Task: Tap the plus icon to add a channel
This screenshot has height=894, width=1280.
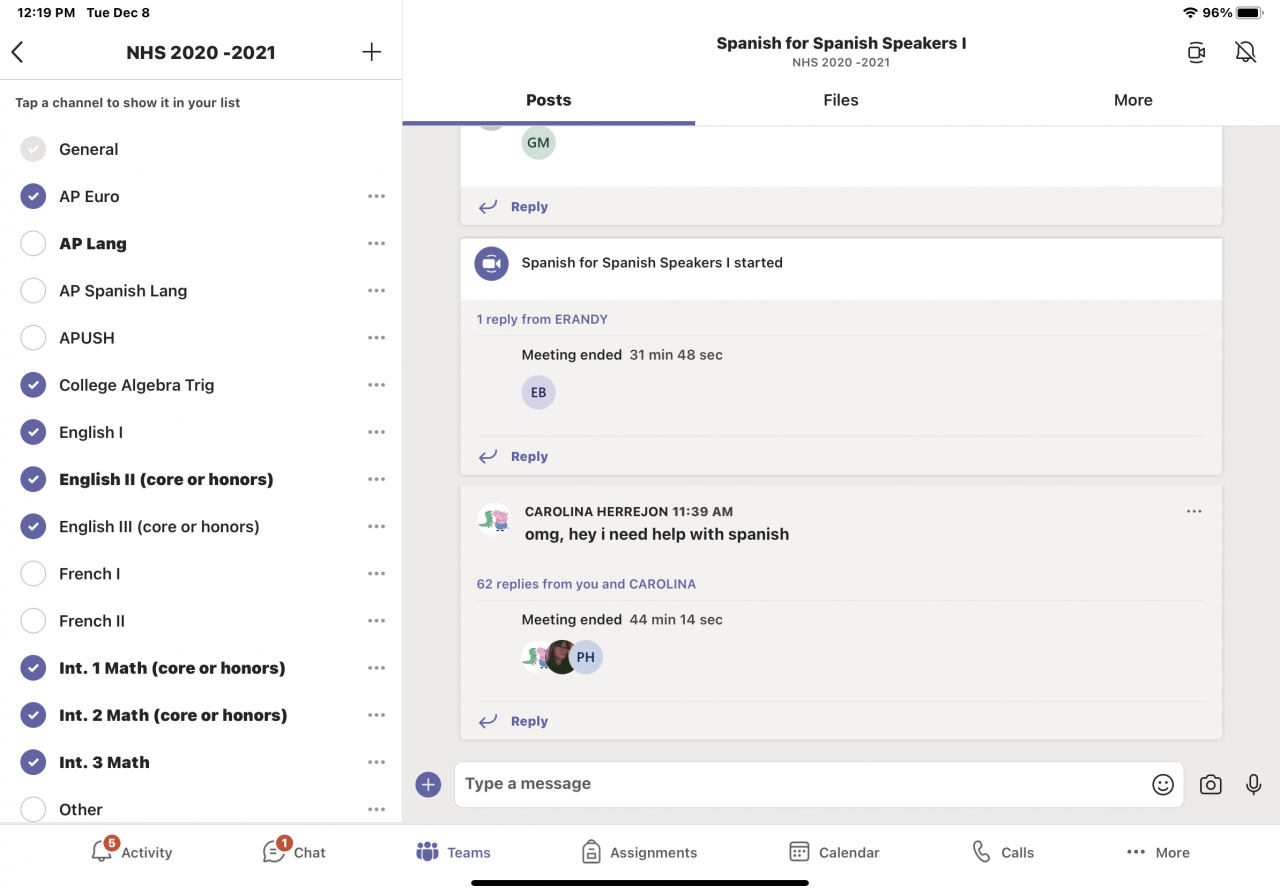Action: [371, 52]
